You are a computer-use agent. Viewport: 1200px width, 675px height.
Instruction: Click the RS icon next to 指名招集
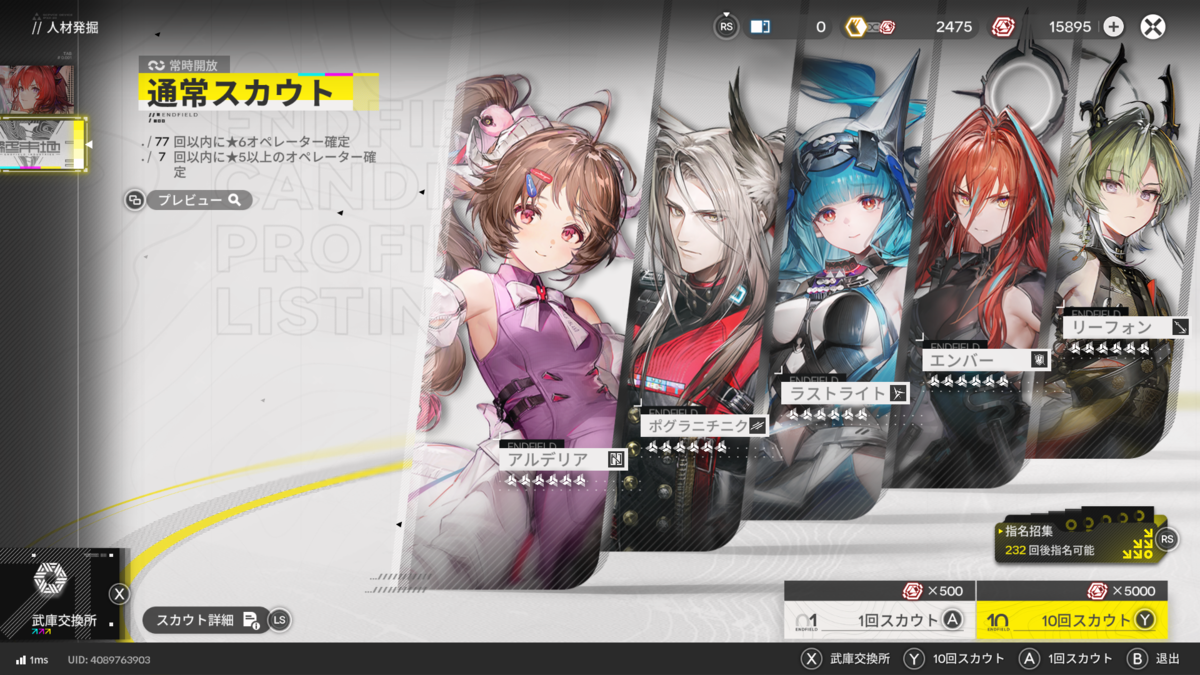1168,540
